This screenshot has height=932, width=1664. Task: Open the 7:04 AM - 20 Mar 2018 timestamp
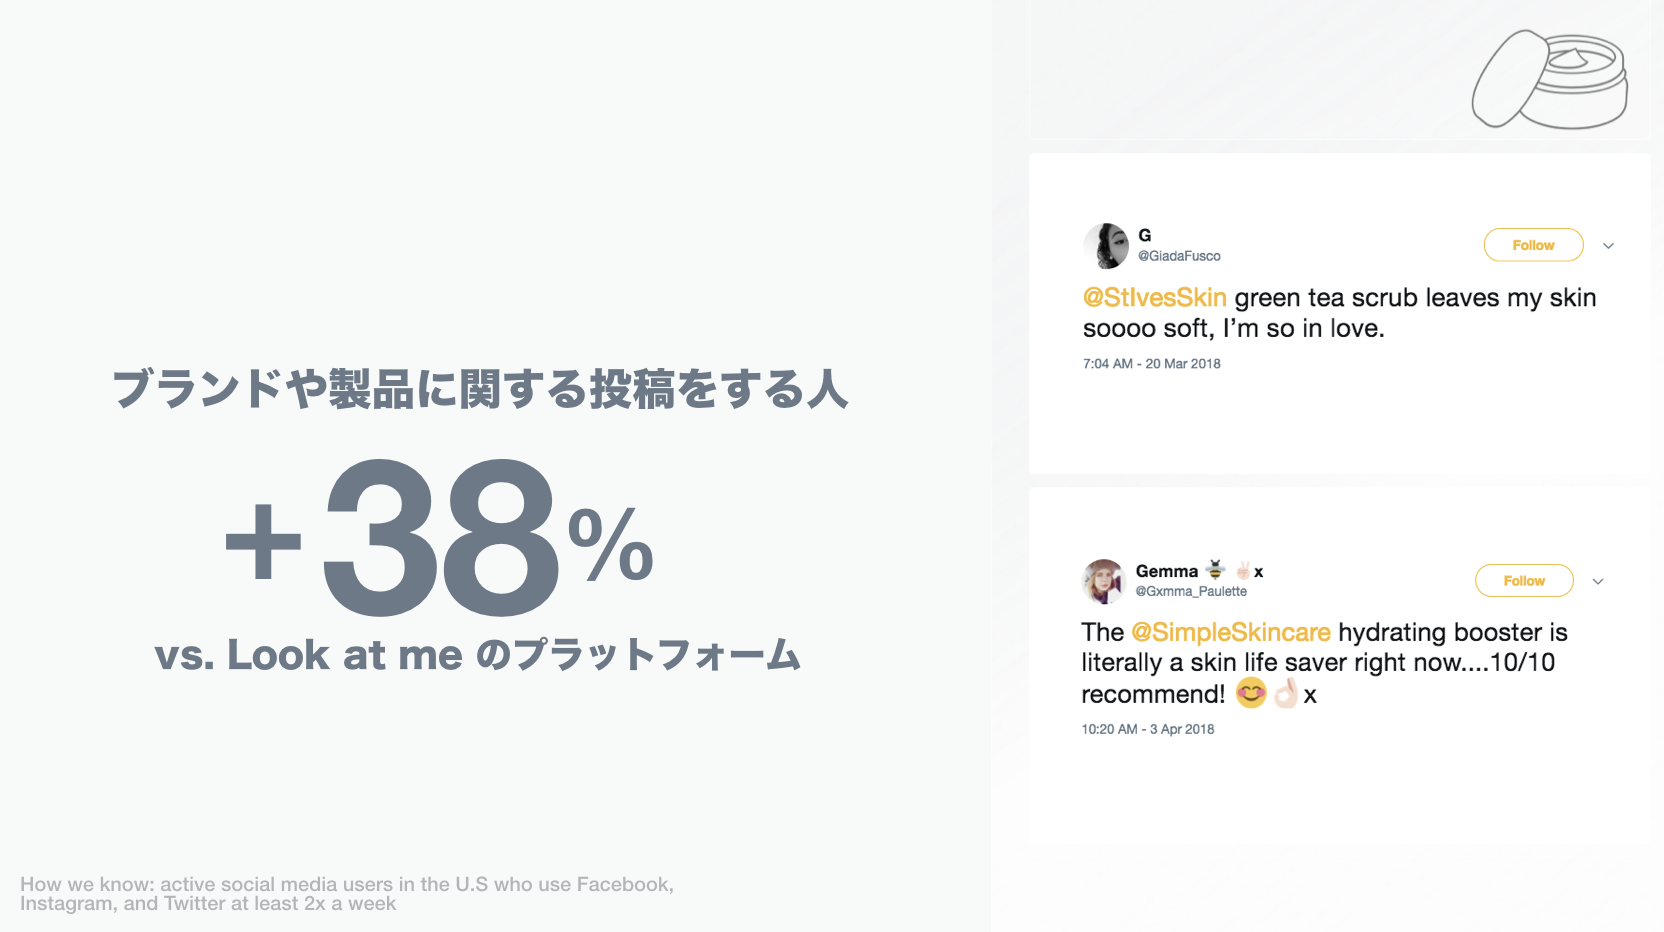coord(1152,364)
